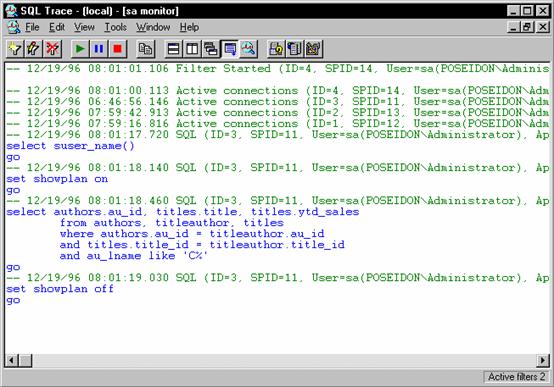554x387 pixels.
Task: Click the Copy toolbar icon
Action: [146, 49]
